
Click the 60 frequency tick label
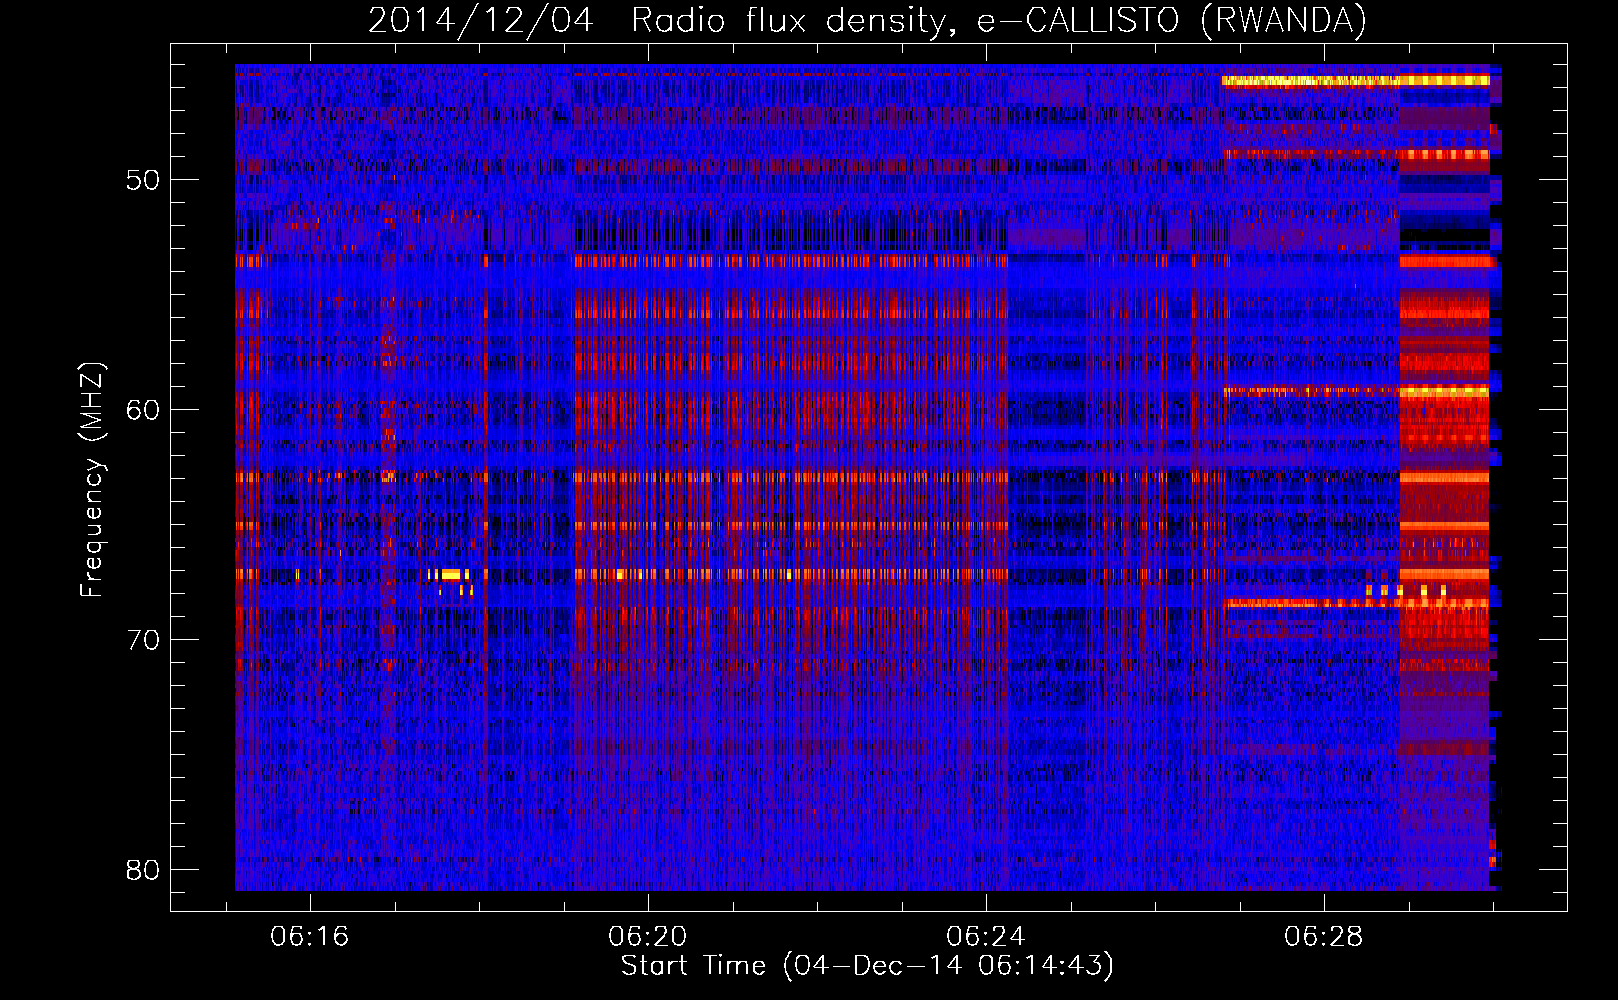pos(143,410)
